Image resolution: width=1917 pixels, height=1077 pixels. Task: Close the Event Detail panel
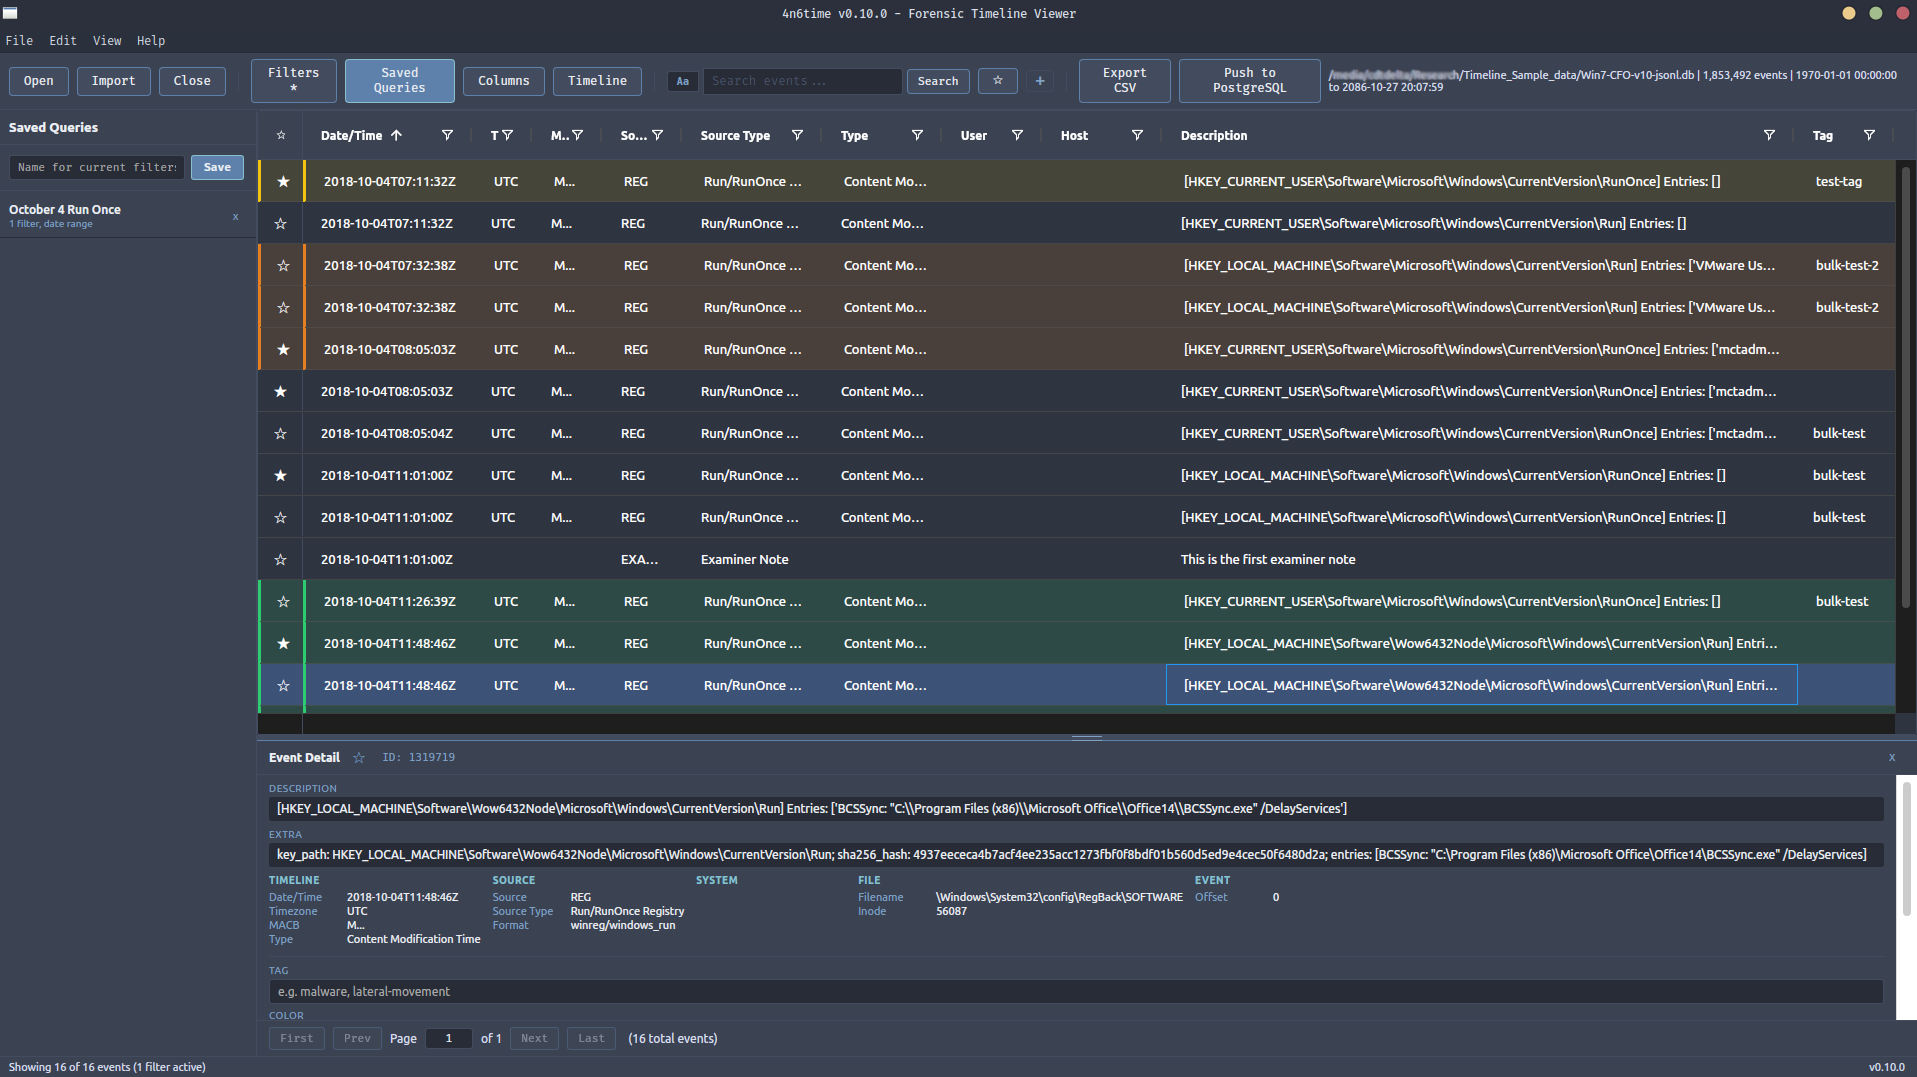(x=1891, y=758)
